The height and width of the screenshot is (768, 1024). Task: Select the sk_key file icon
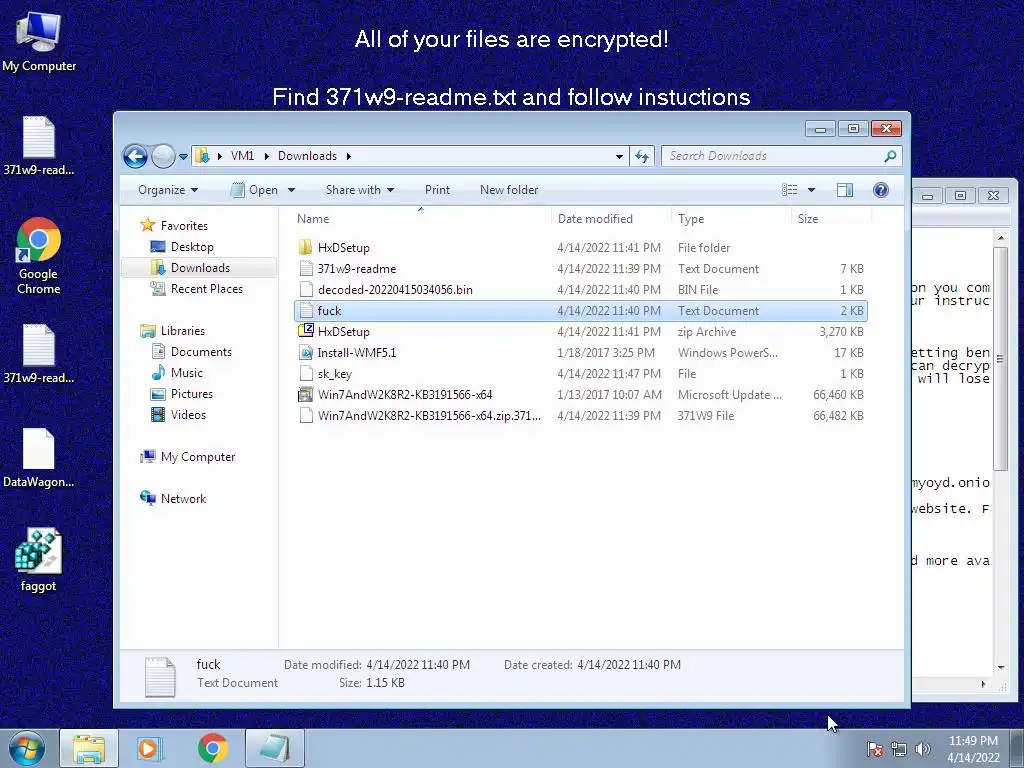pyautogui.click(x=306, y=374)
